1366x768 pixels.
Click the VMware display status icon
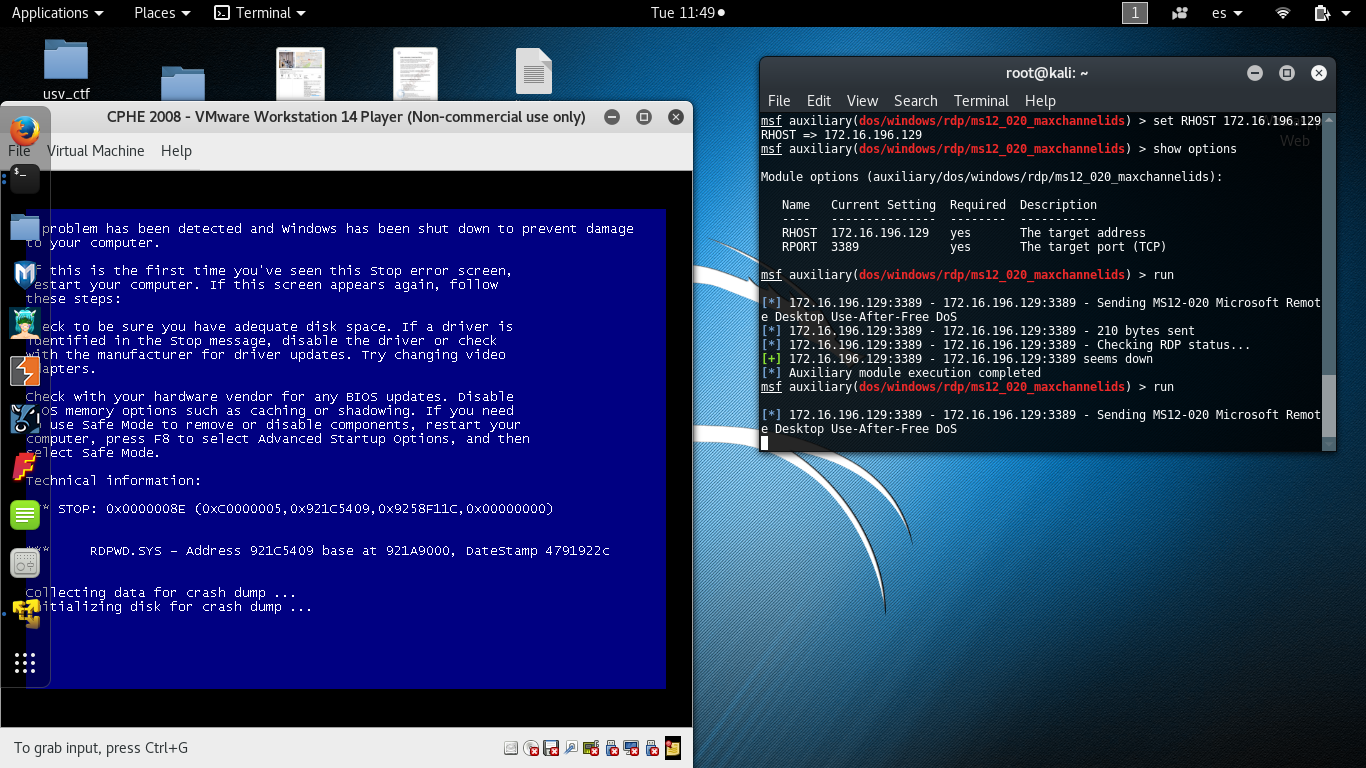tap(631, 748)
